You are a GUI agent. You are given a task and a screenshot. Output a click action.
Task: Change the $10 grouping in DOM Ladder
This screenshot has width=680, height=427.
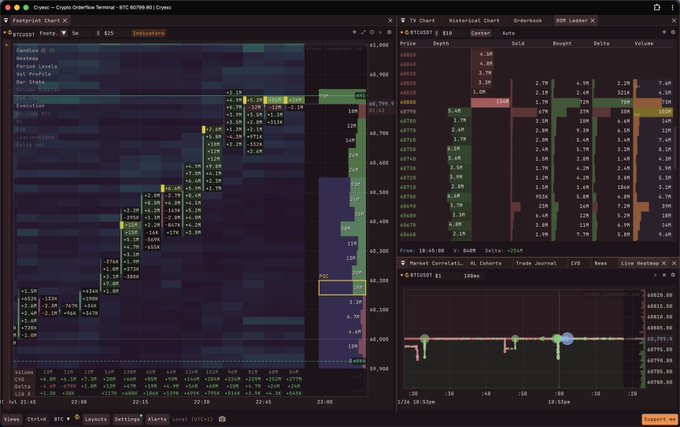447,33
